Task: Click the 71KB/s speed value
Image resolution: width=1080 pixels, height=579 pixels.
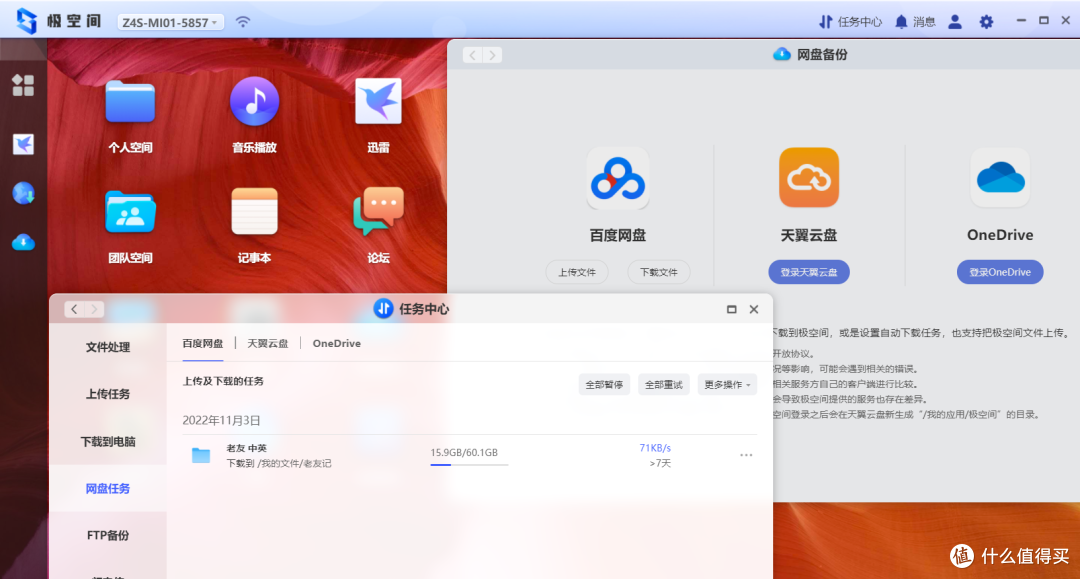Action: 655,448
